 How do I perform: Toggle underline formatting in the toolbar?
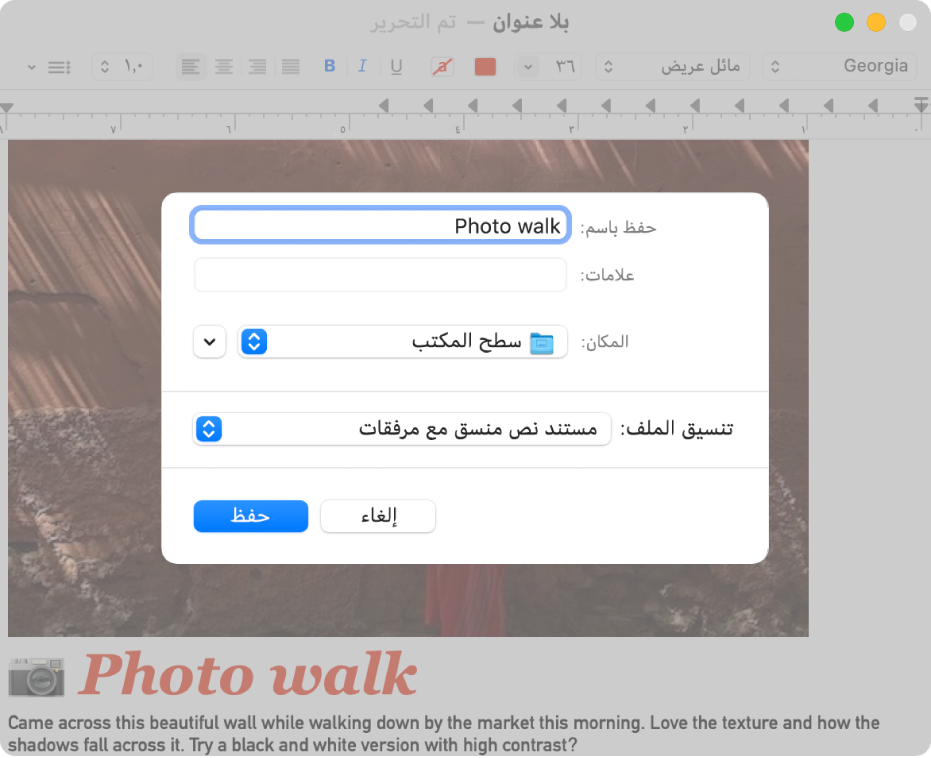[396, 67]
